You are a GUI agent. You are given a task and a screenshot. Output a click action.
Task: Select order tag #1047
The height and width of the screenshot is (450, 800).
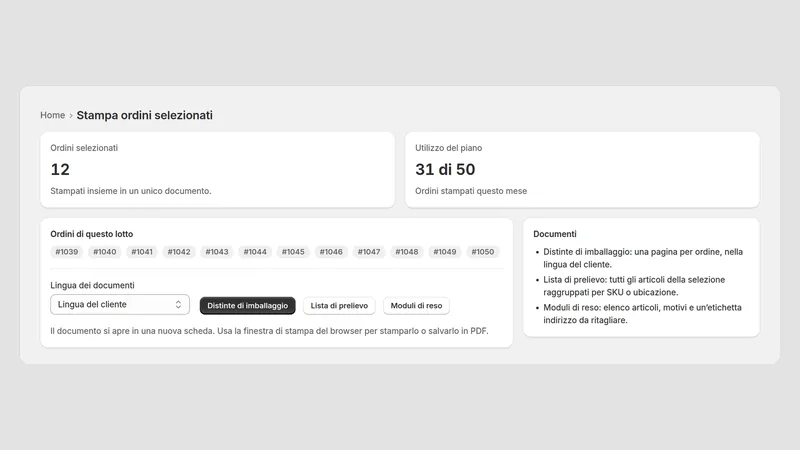pyautogui.click(x=369, y=252)
